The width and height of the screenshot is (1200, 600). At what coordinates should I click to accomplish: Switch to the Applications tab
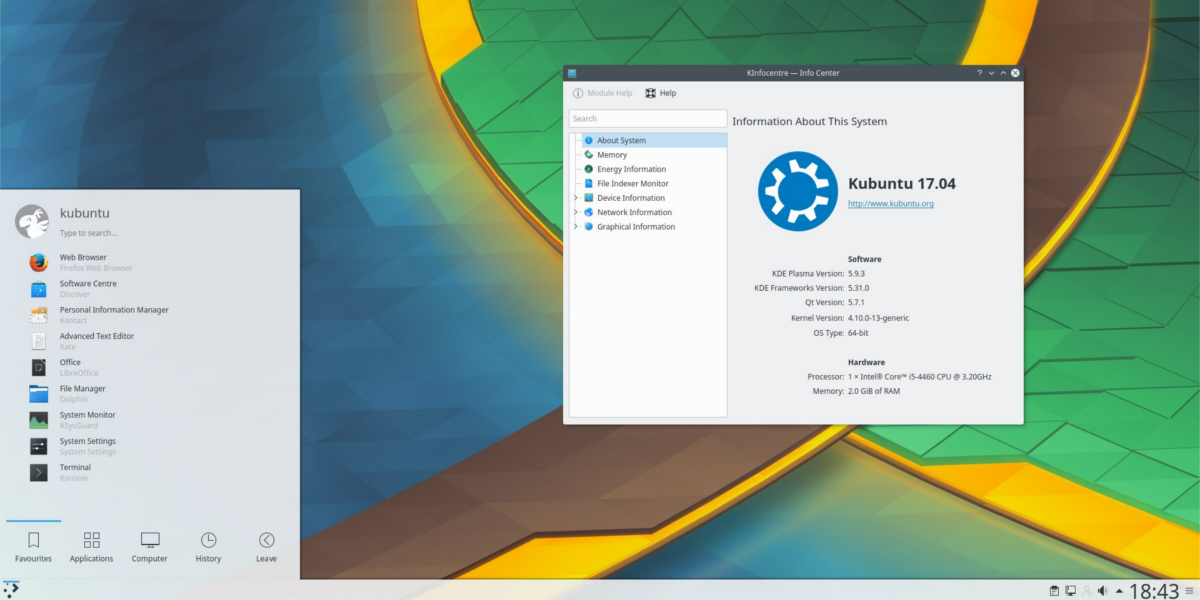click(x=92, y=547)
